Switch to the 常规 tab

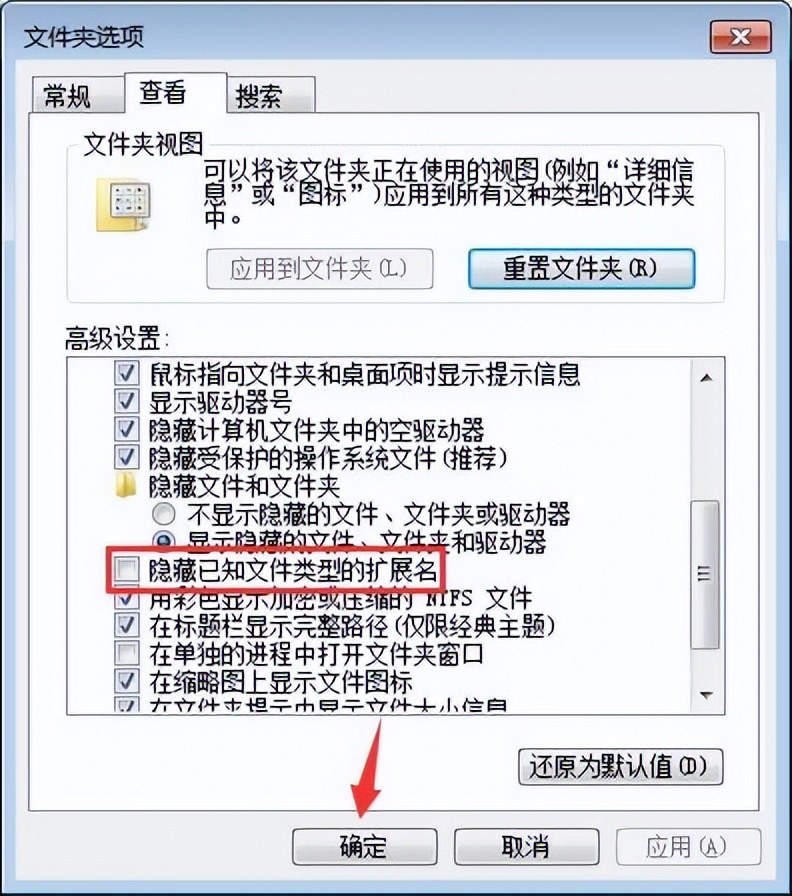pyautogui.click(x=67, y=95)
